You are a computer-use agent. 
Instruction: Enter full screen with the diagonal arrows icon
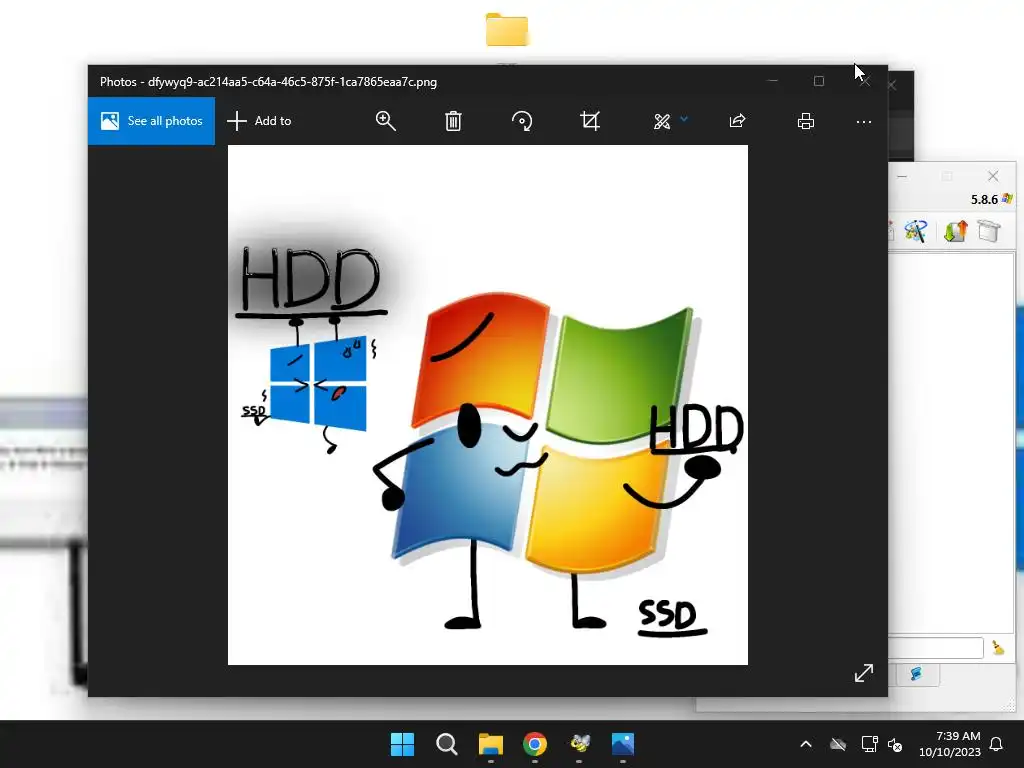pos(864,673)
